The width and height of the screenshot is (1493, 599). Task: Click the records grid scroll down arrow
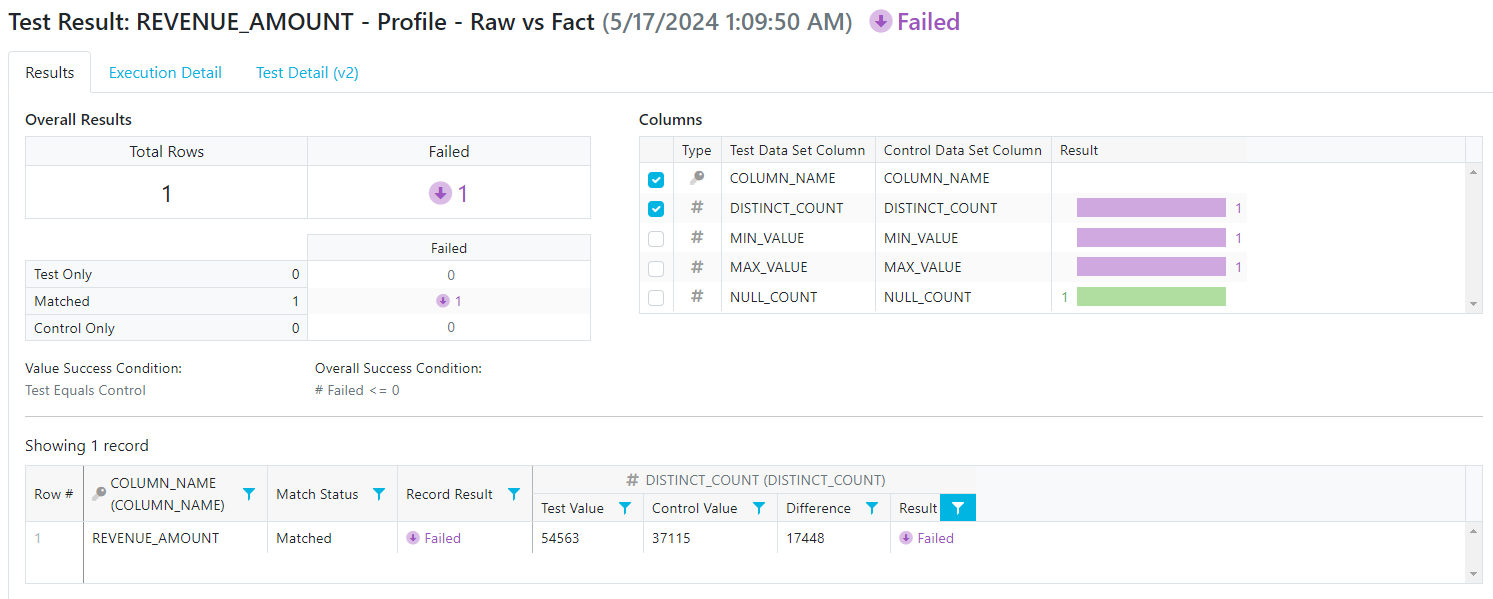pyautogui.click(x=1474, y=574)
